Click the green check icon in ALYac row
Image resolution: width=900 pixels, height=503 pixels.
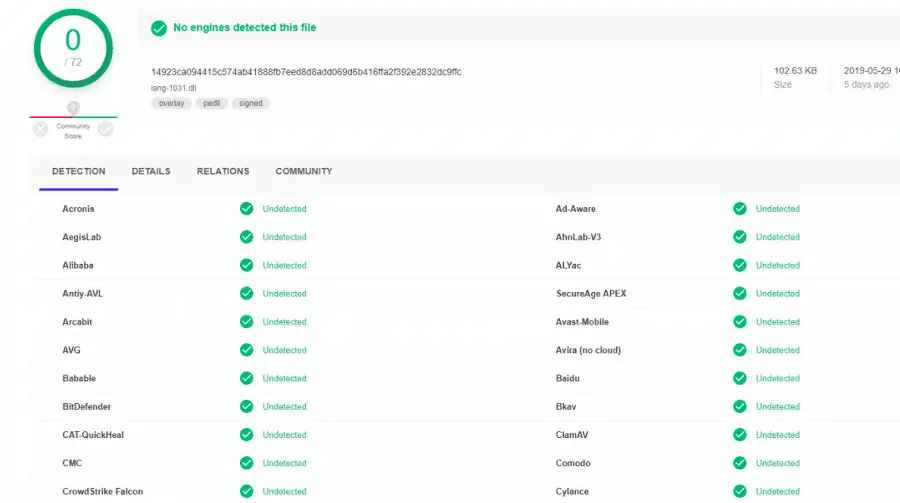coord(740,265)
